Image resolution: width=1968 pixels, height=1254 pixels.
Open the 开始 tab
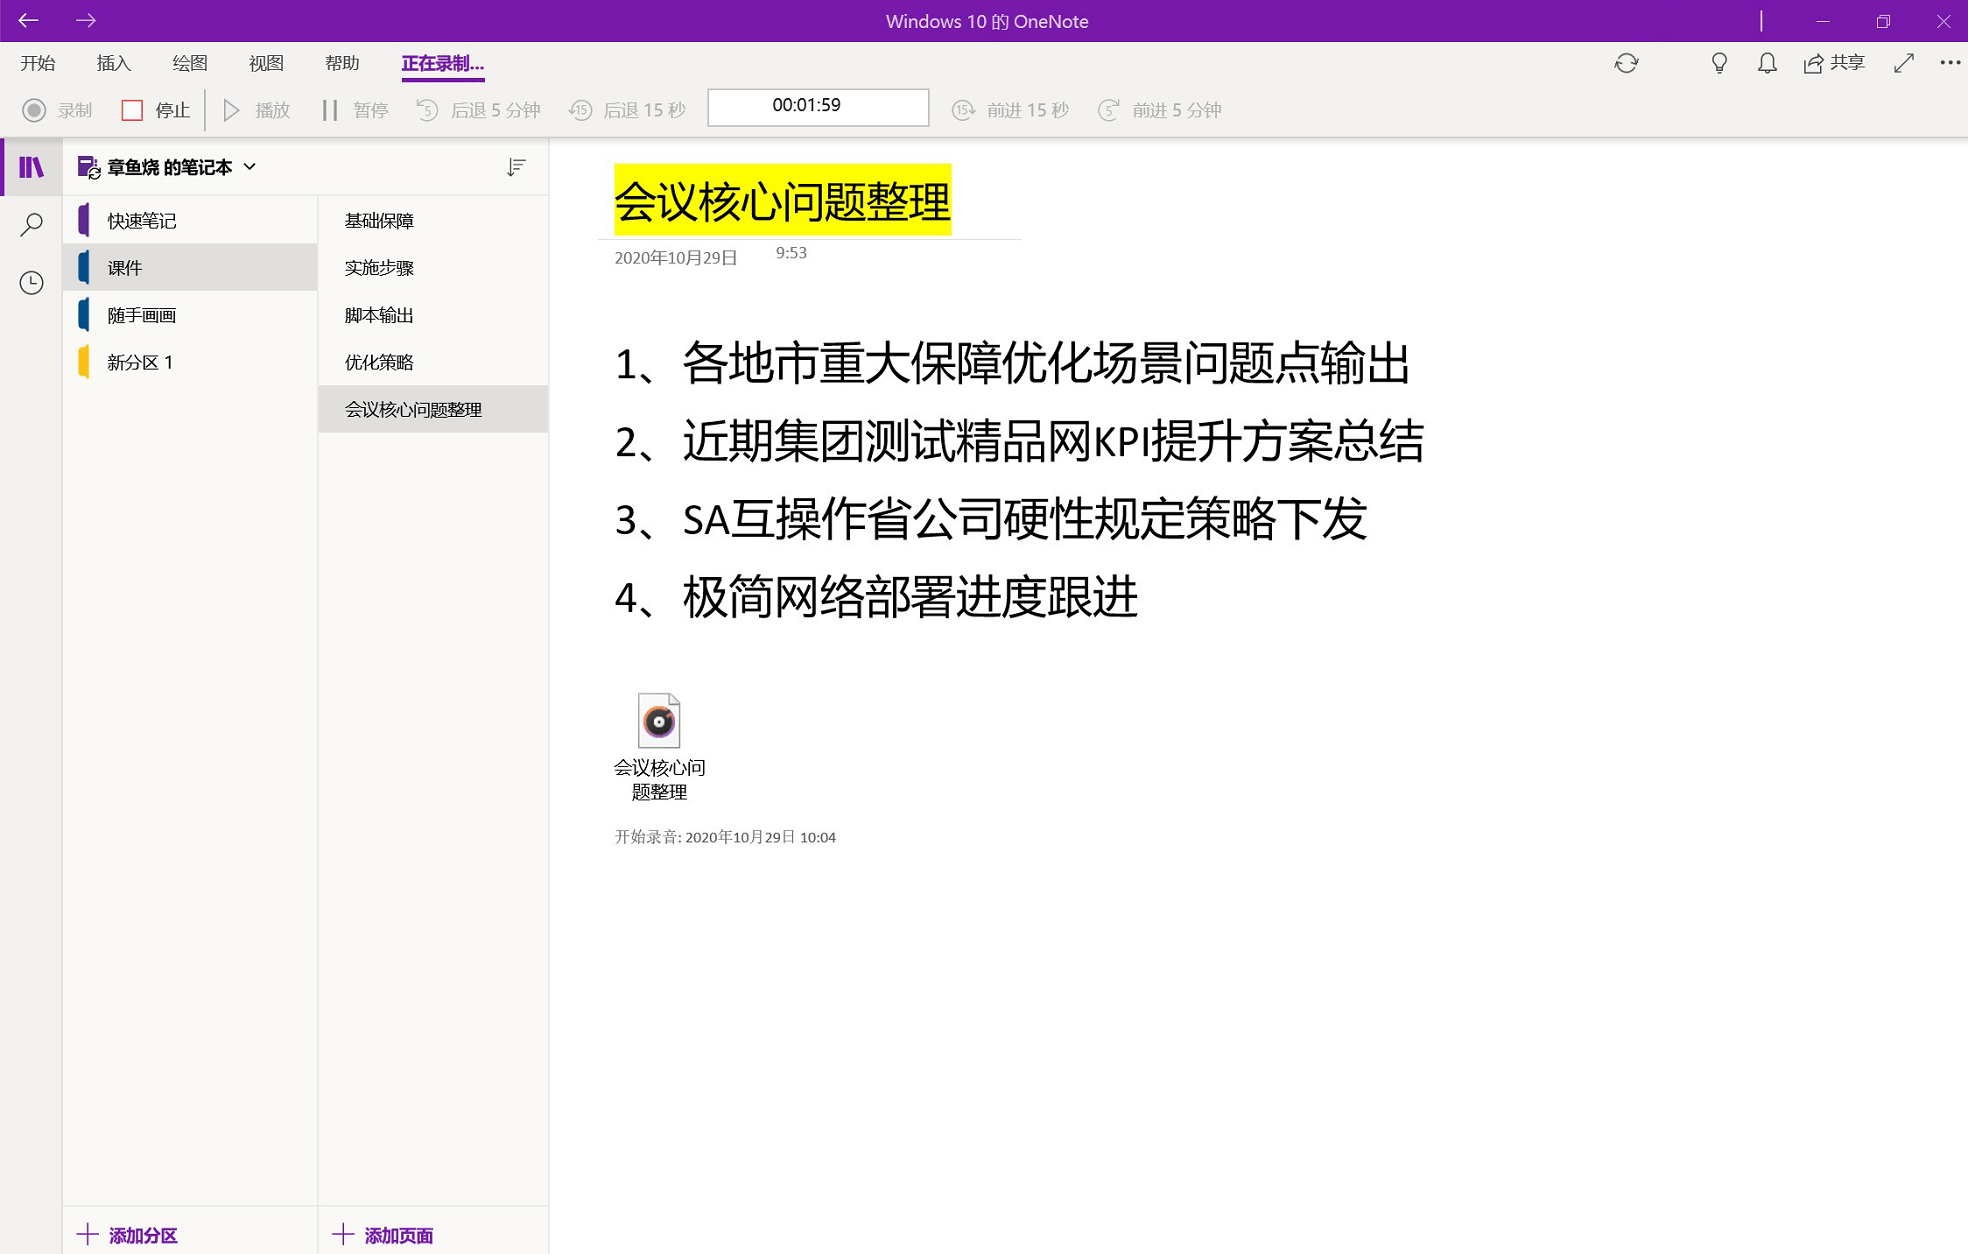pos(38,63)
